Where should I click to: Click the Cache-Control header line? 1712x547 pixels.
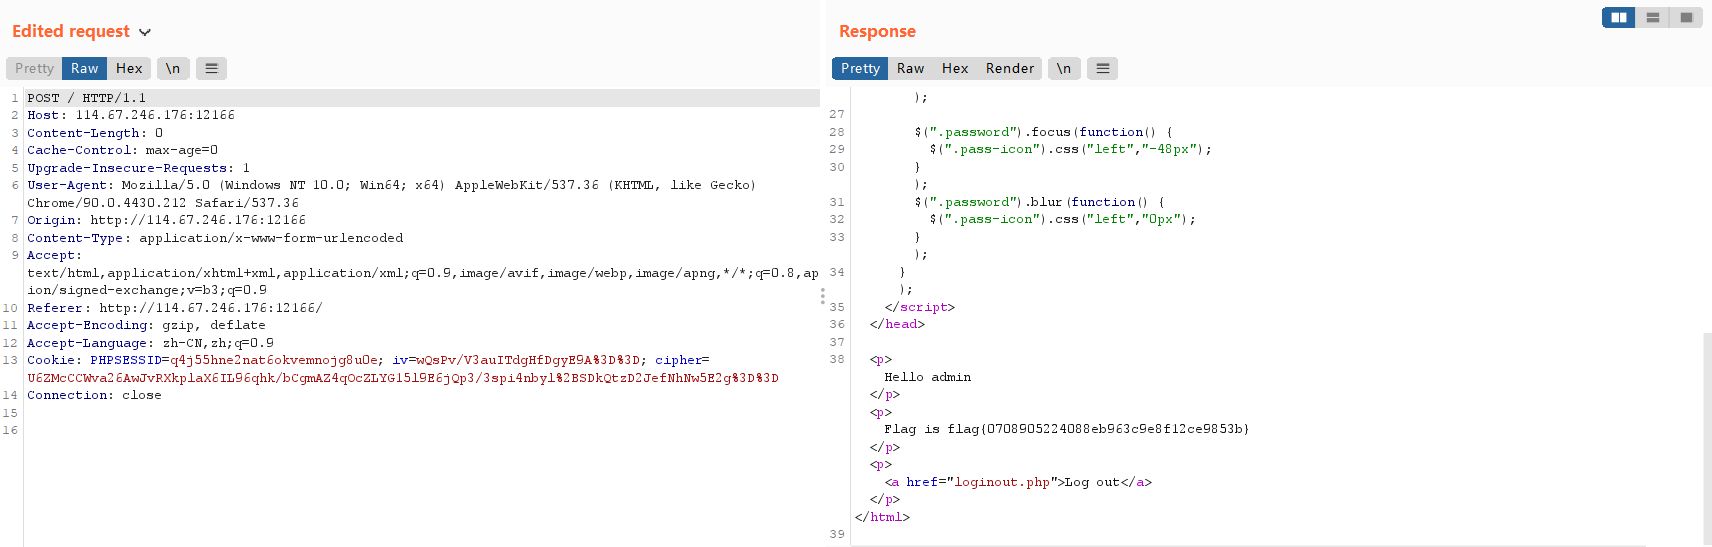pyautogui.click(x=122, y=150)
